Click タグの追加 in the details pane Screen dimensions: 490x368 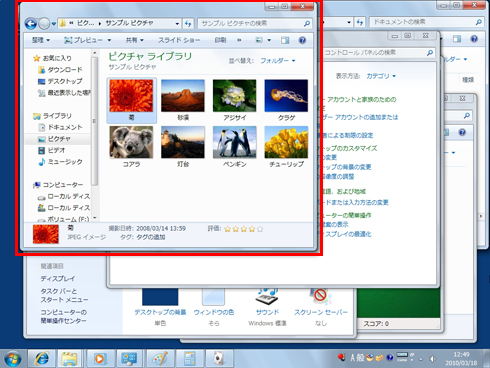(151, 237)
